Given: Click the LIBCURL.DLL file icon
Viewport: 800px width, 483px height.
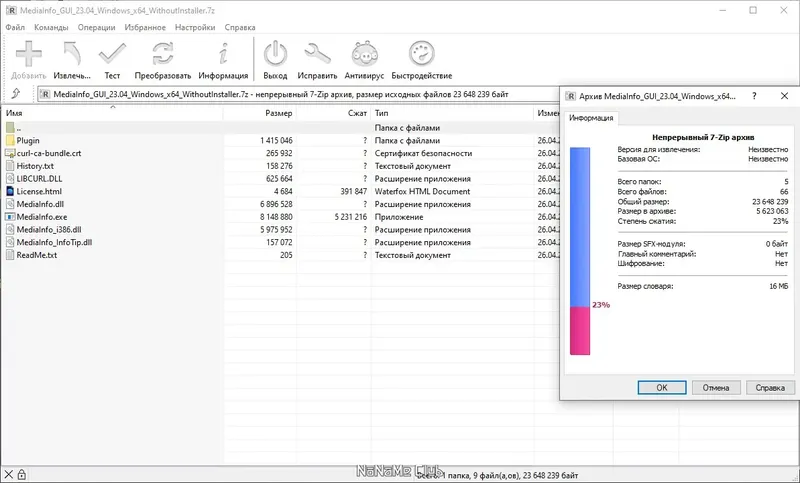Looking at the screenshot, I should pyautogui.click(x=10, y=179).
